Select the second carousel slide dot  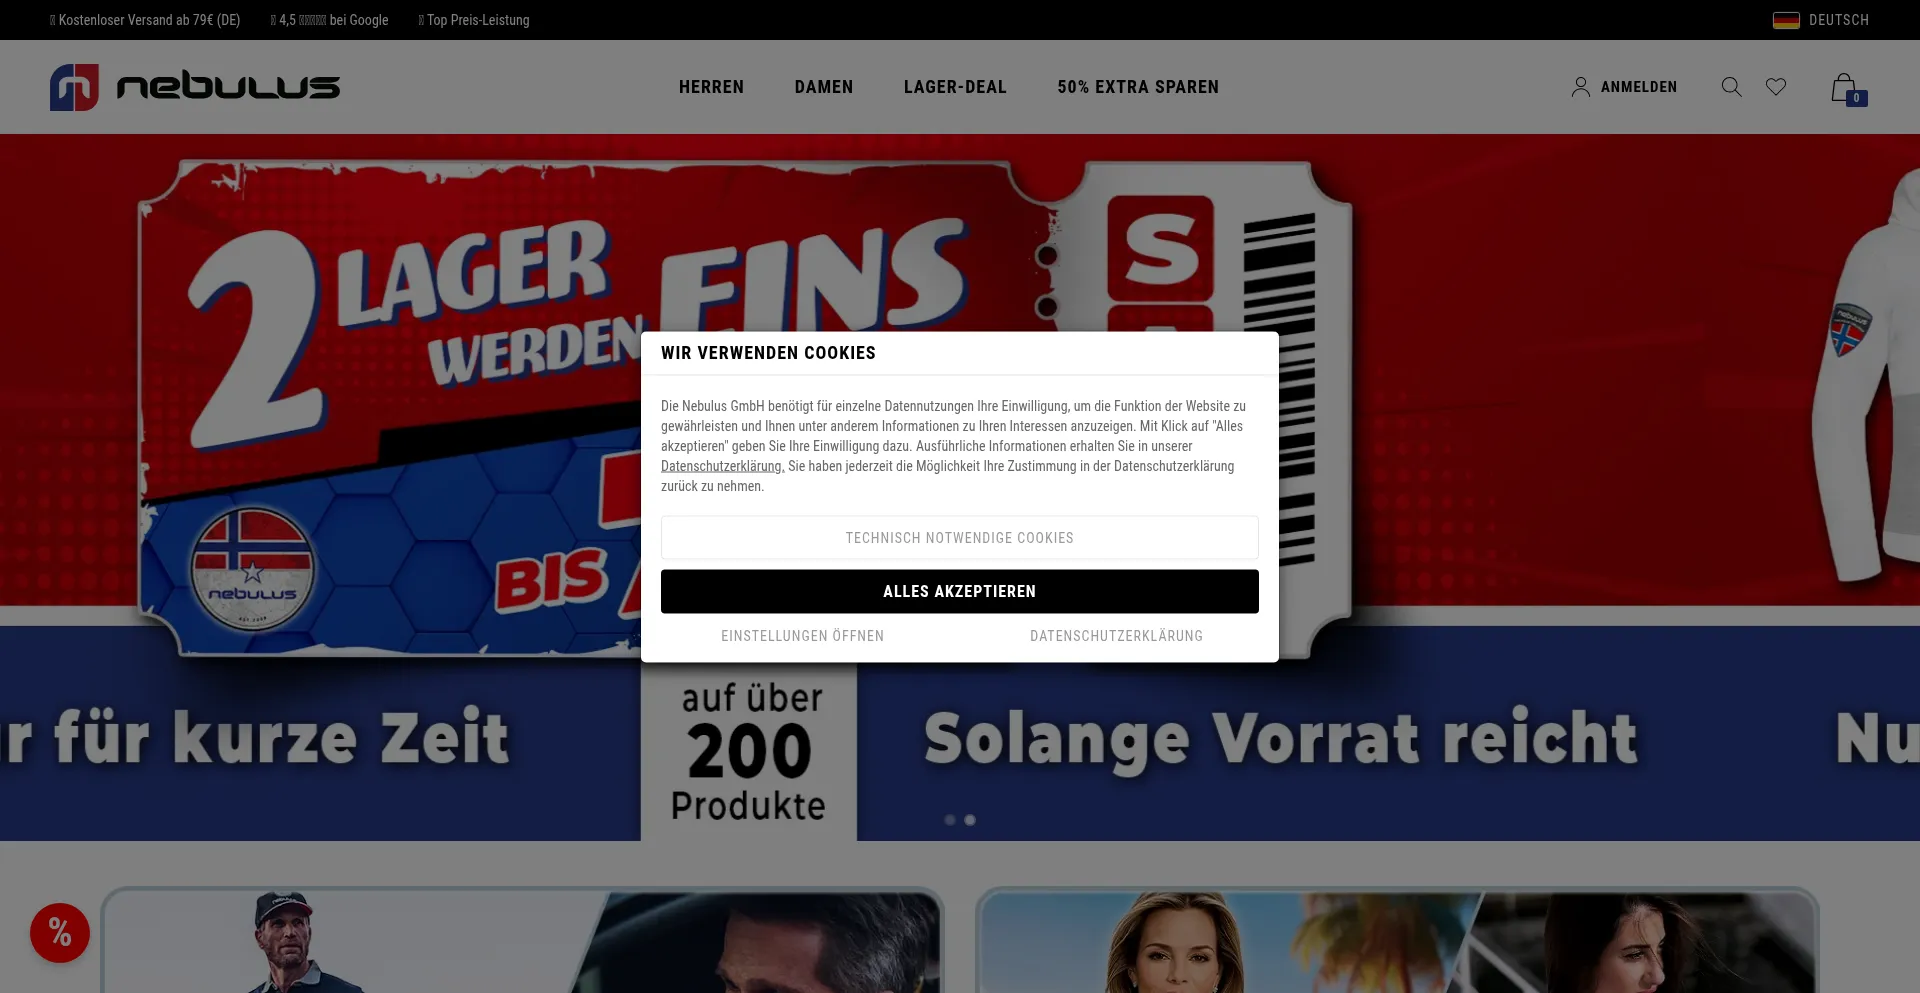pos(970,820)
